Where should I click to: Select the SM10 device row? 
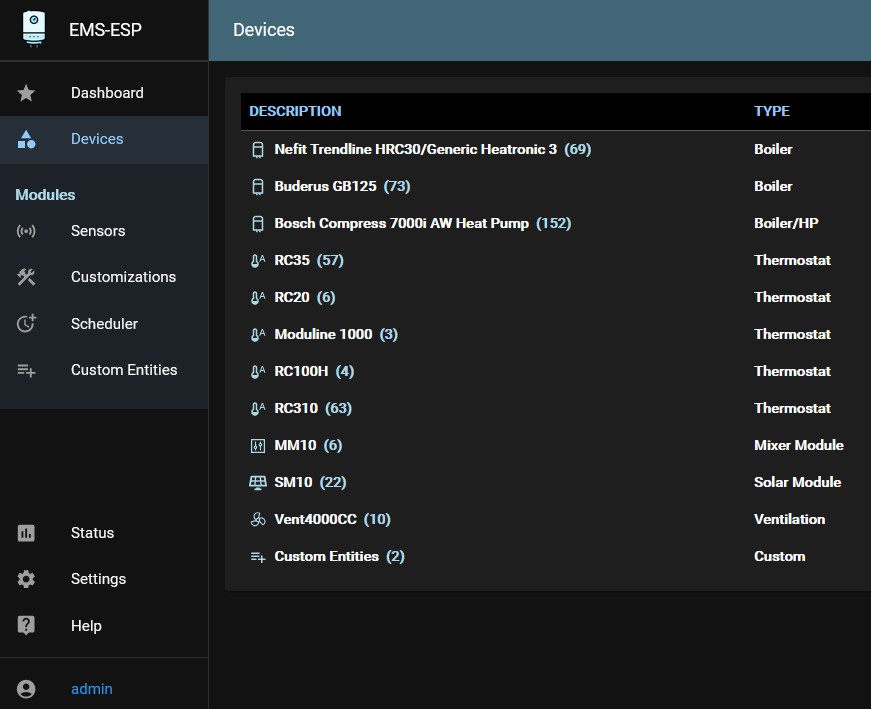tap(555, 482)
